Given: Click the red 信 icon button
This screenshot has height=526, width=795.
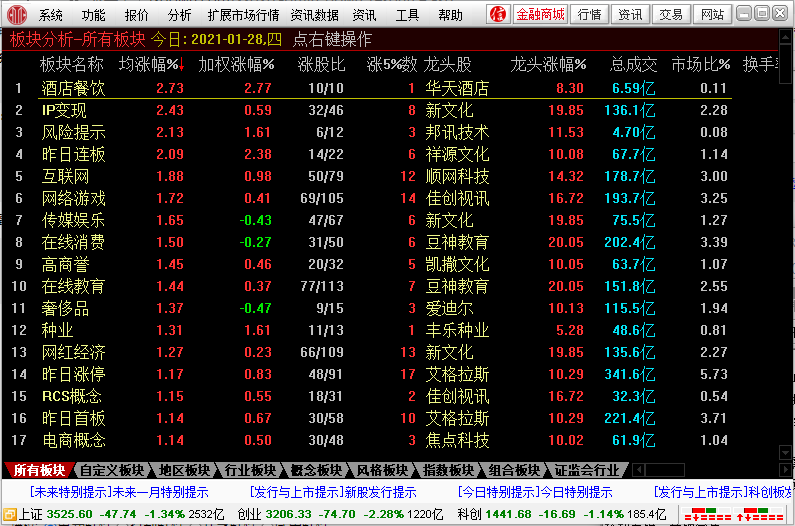Looking at the screenshot, I should click(498, 14).
